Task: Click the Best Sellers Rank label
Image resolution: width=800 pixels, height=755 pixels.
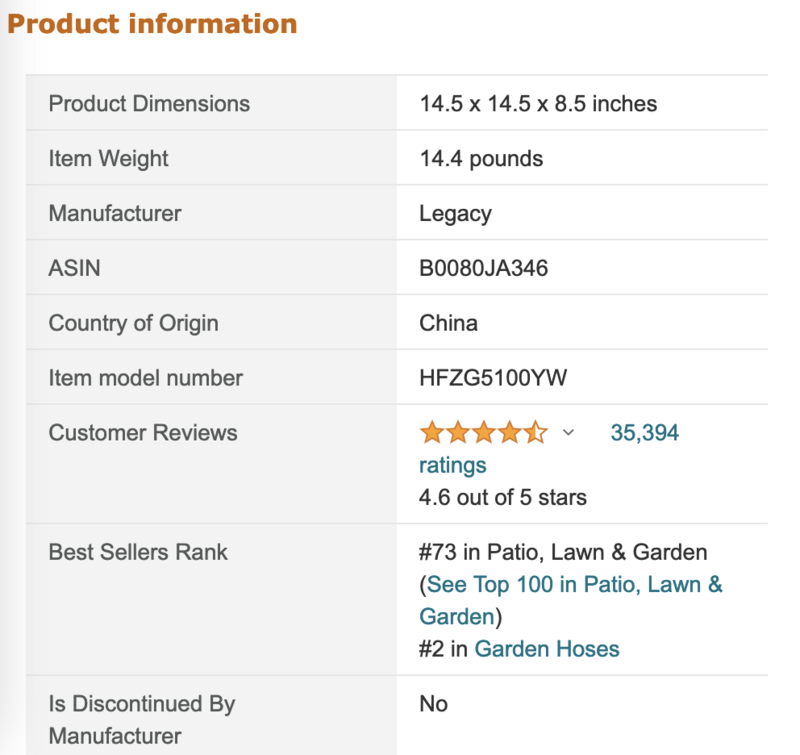Action: tap(138, 552)
